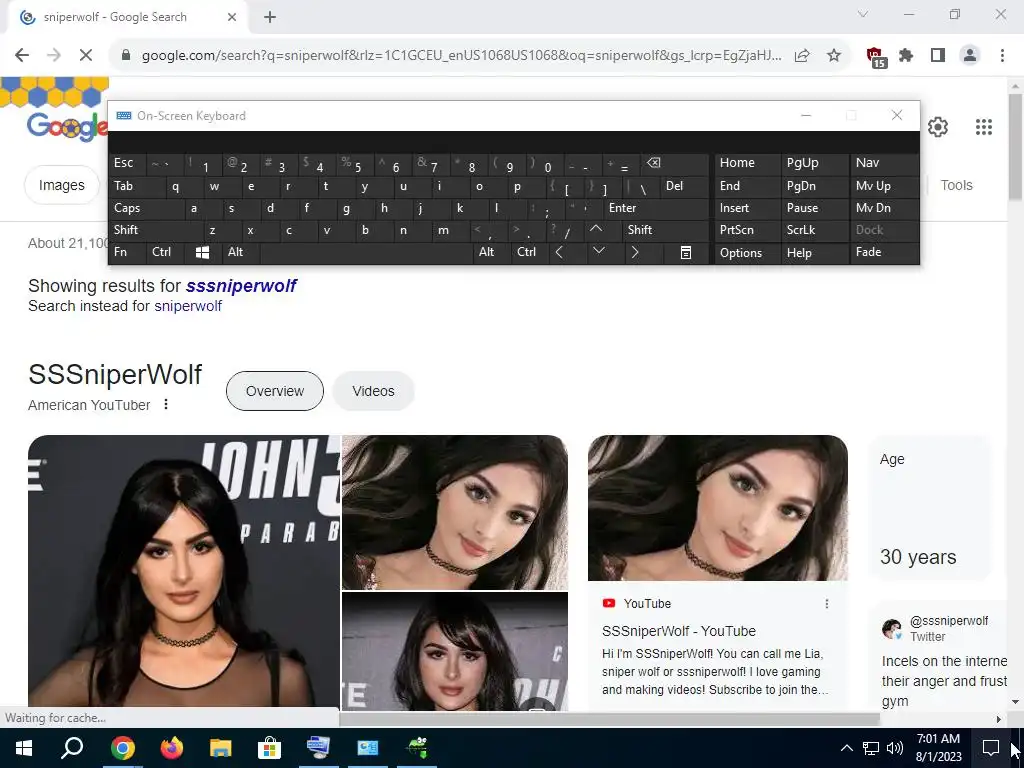Screen dimensions: 1024x768
Task: Stop loading the page
Action: 86,56
